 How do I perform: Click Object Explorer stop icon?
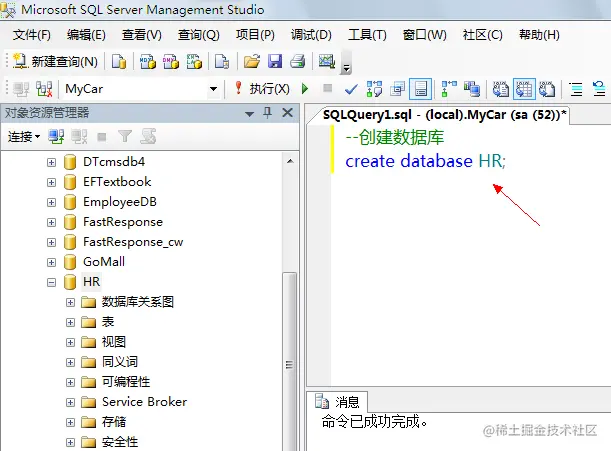pos(102,137)
